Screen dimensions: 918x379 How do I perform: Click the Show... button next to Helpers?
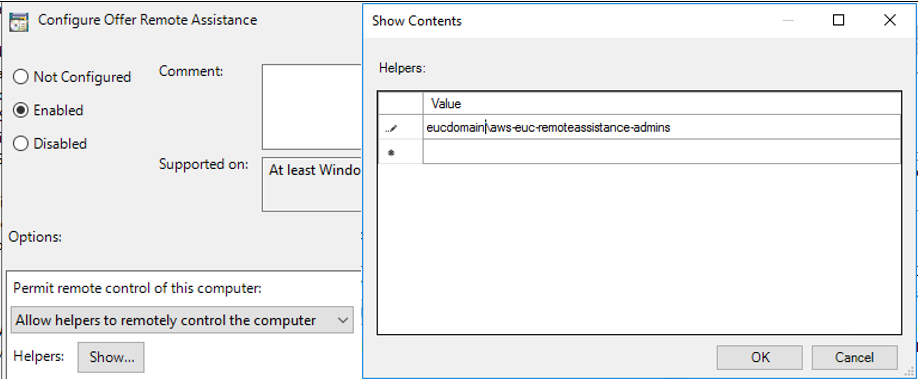click(x=111, y=357)
